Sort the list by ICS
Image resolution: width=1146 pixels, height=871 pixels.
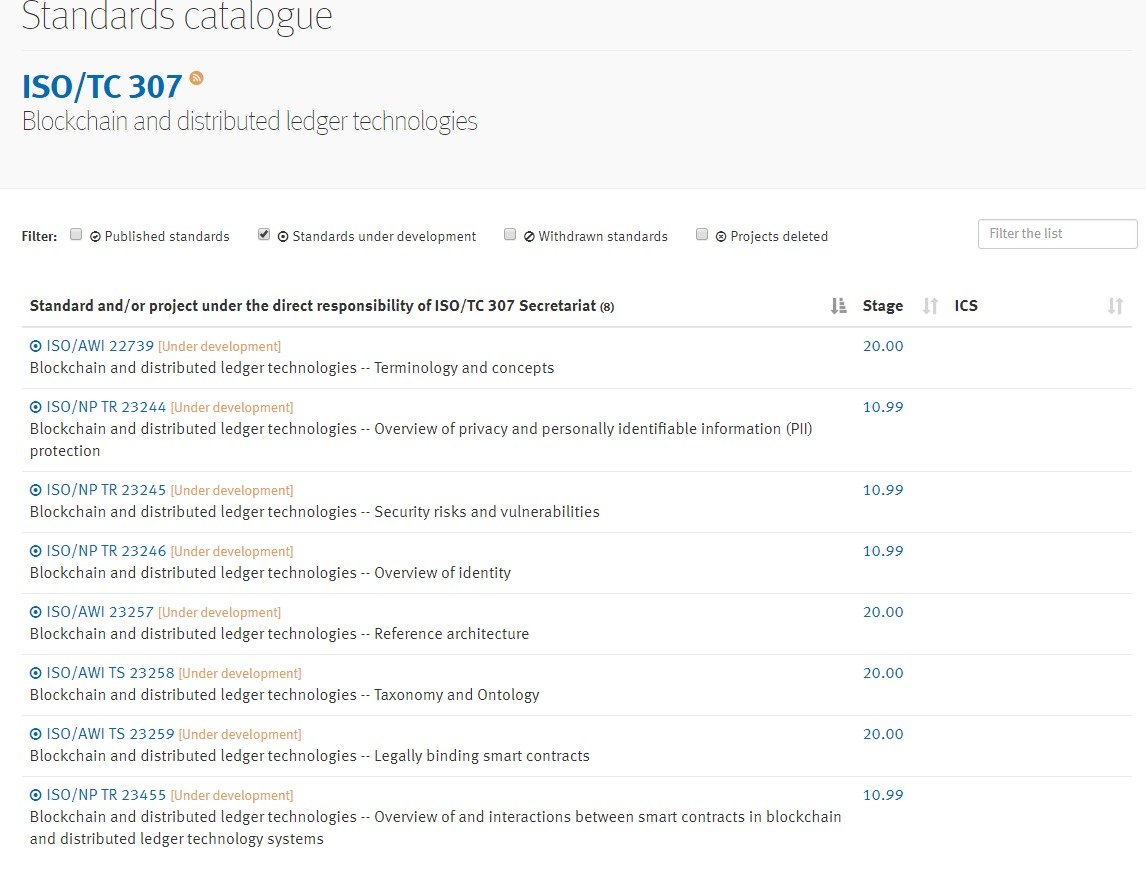click(x=1115, y=305)
